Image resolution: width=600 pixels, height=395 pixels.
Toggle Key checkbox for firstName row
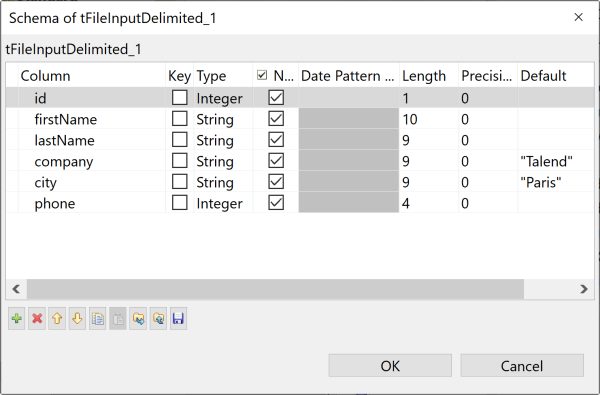tap(179, 119)
